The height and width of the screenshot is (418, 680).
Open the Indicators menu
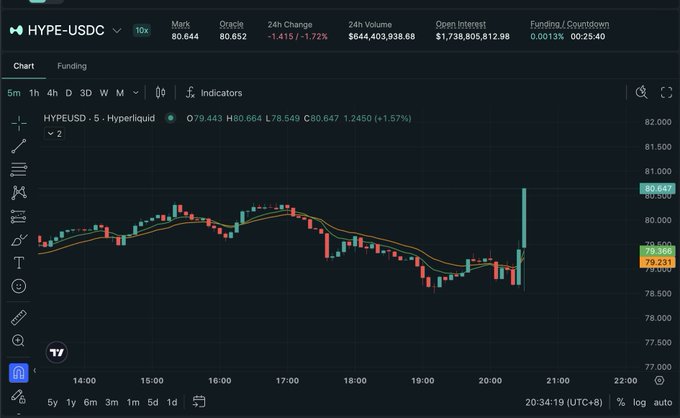(x=214, y=93)
